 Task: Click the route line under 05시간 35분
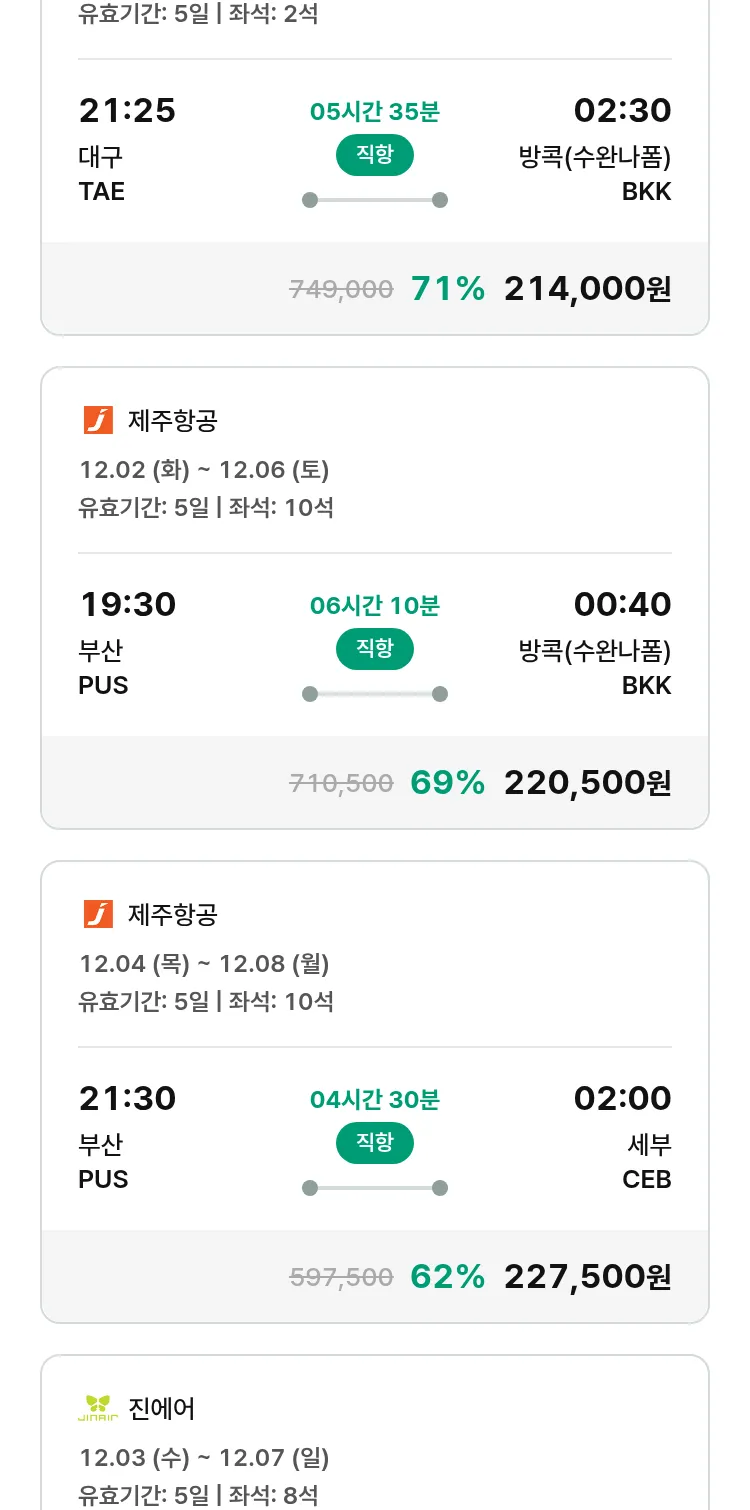click(x=374, y=200)
